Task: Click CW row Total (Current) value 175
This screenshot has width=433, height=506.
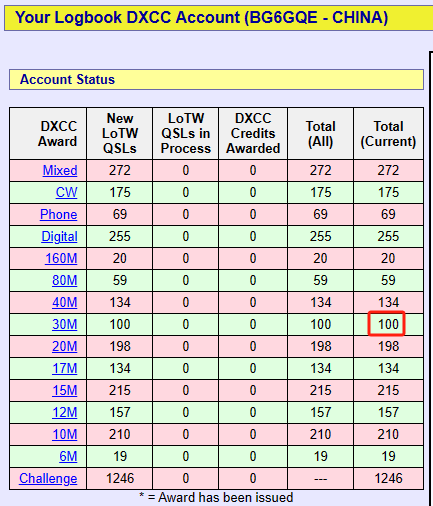Action: point(388,192)
